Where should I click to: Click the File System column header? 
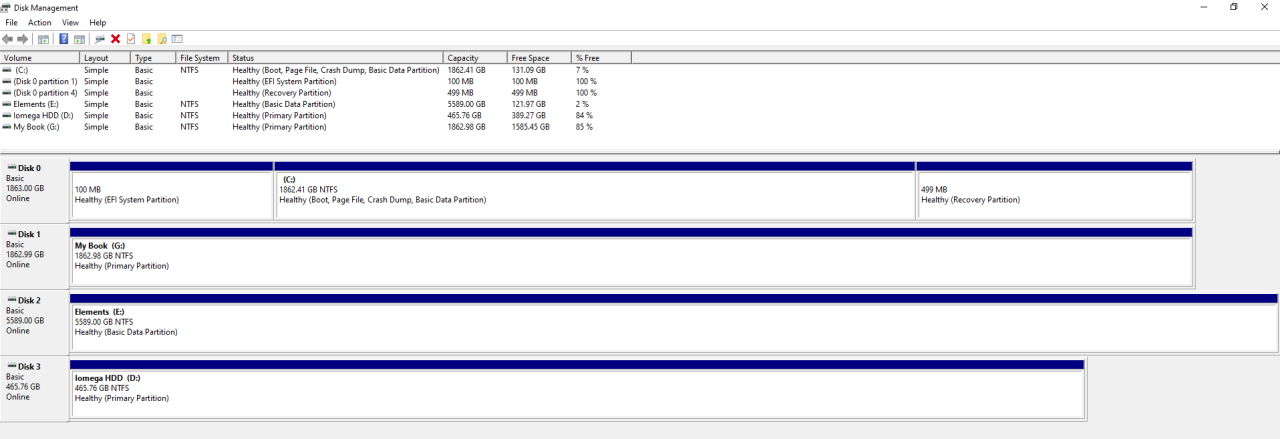pyautogui.click(x=201, y=58)
